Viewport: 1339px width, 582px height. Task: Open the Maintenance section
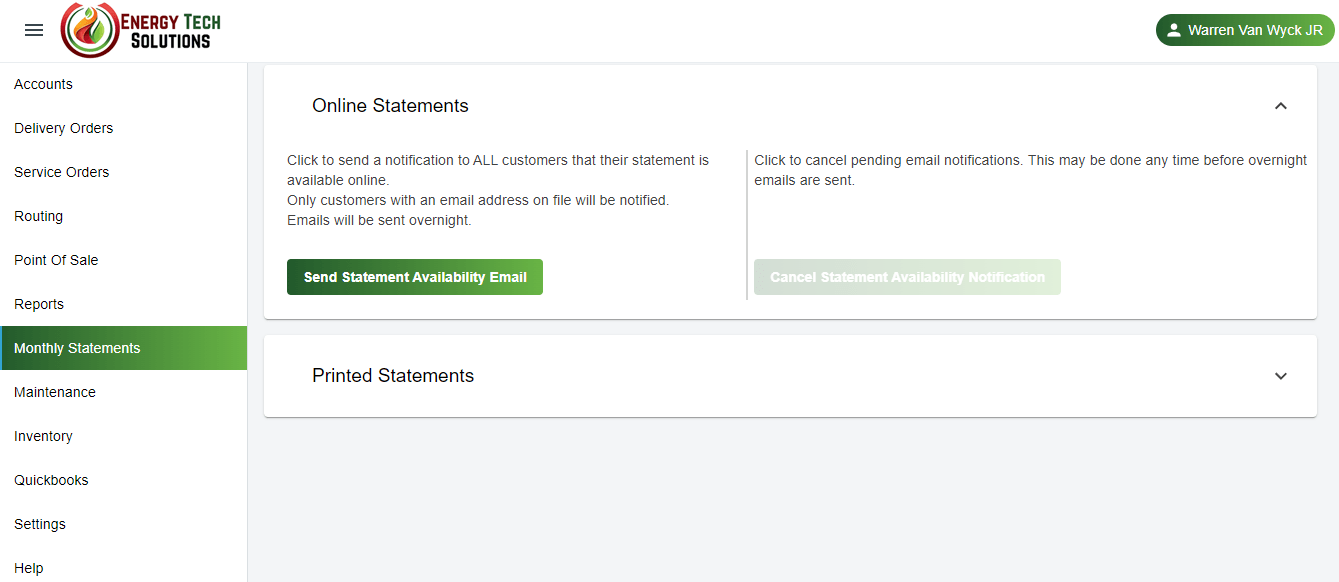click(x=55, y=392)
